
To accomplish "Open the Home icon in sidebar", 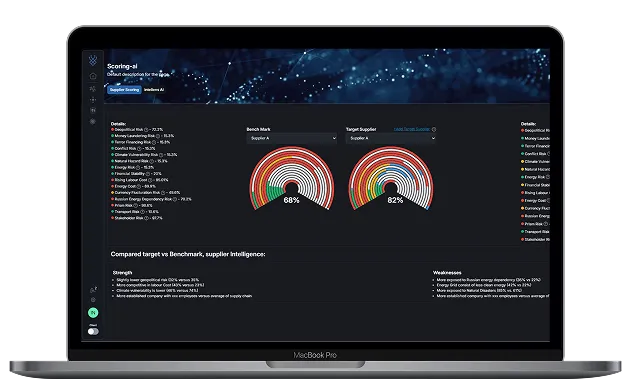I will coord(93,76).
